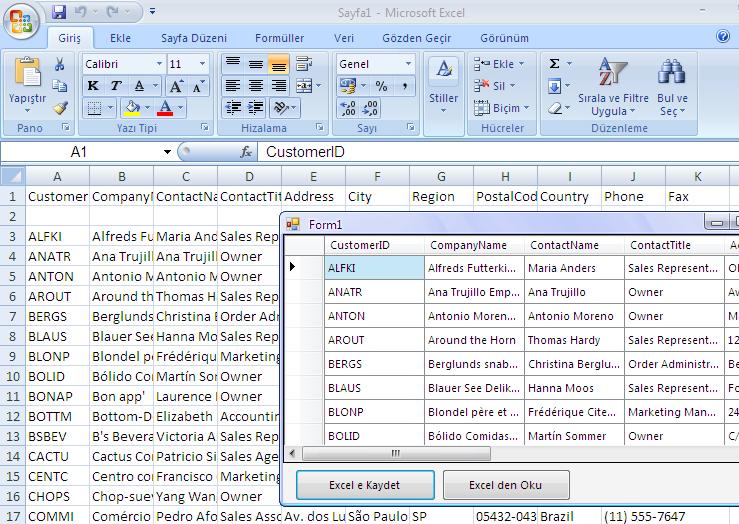Toggle middle vertical alignment

tap(256, 63)
